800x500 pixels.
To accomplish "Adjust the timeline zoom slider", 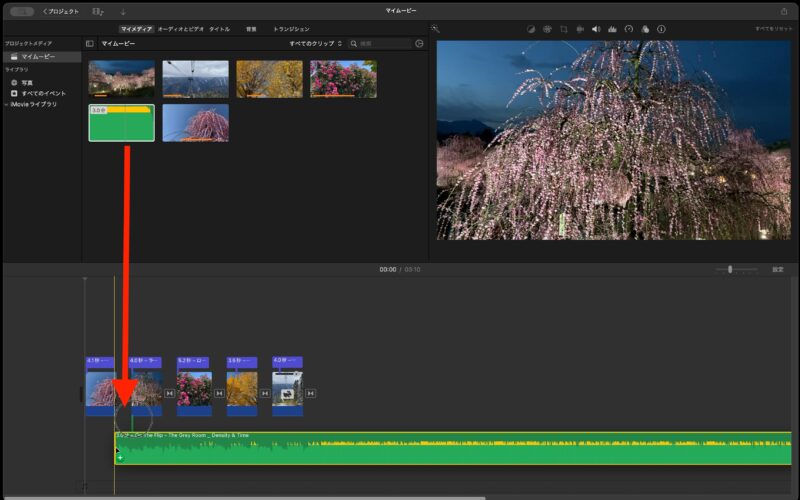I will click(x=730, y=269).
